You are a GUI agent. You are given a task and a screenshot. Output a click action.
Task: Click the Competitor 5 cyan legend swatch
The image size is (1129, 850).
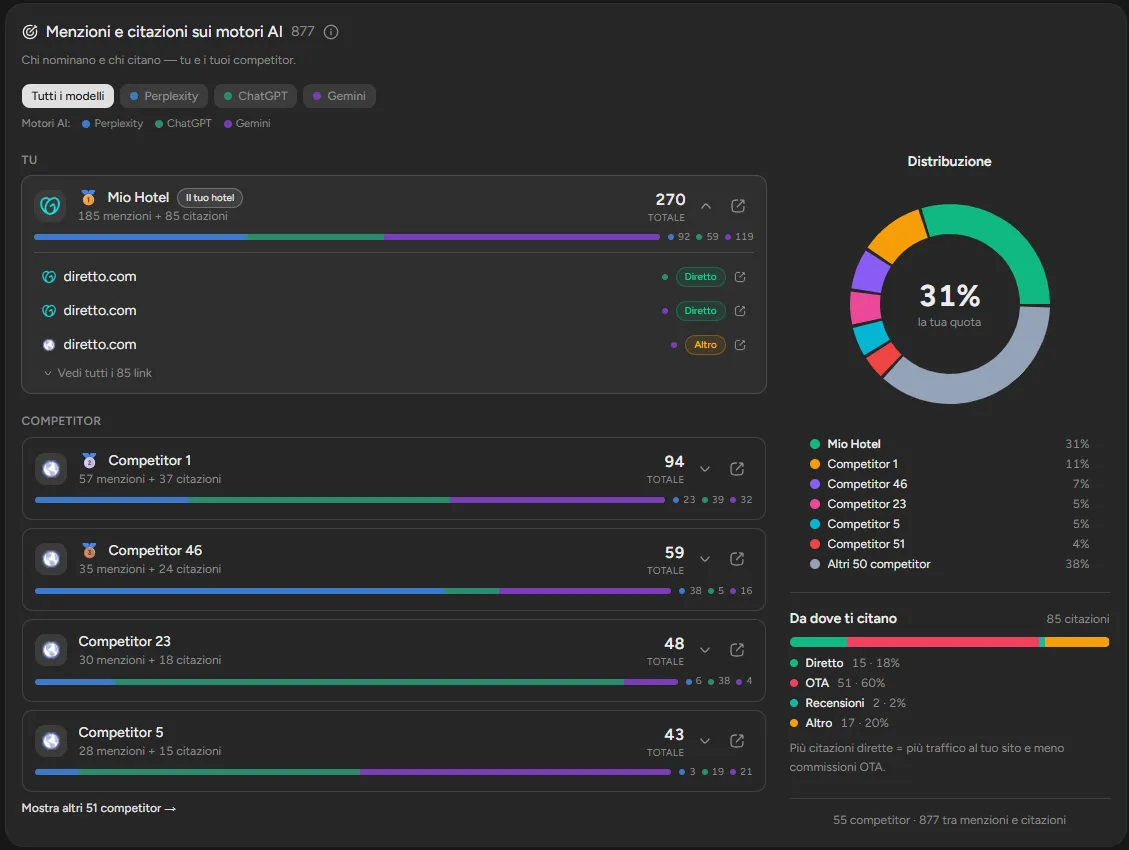click(x=815, y=524)
